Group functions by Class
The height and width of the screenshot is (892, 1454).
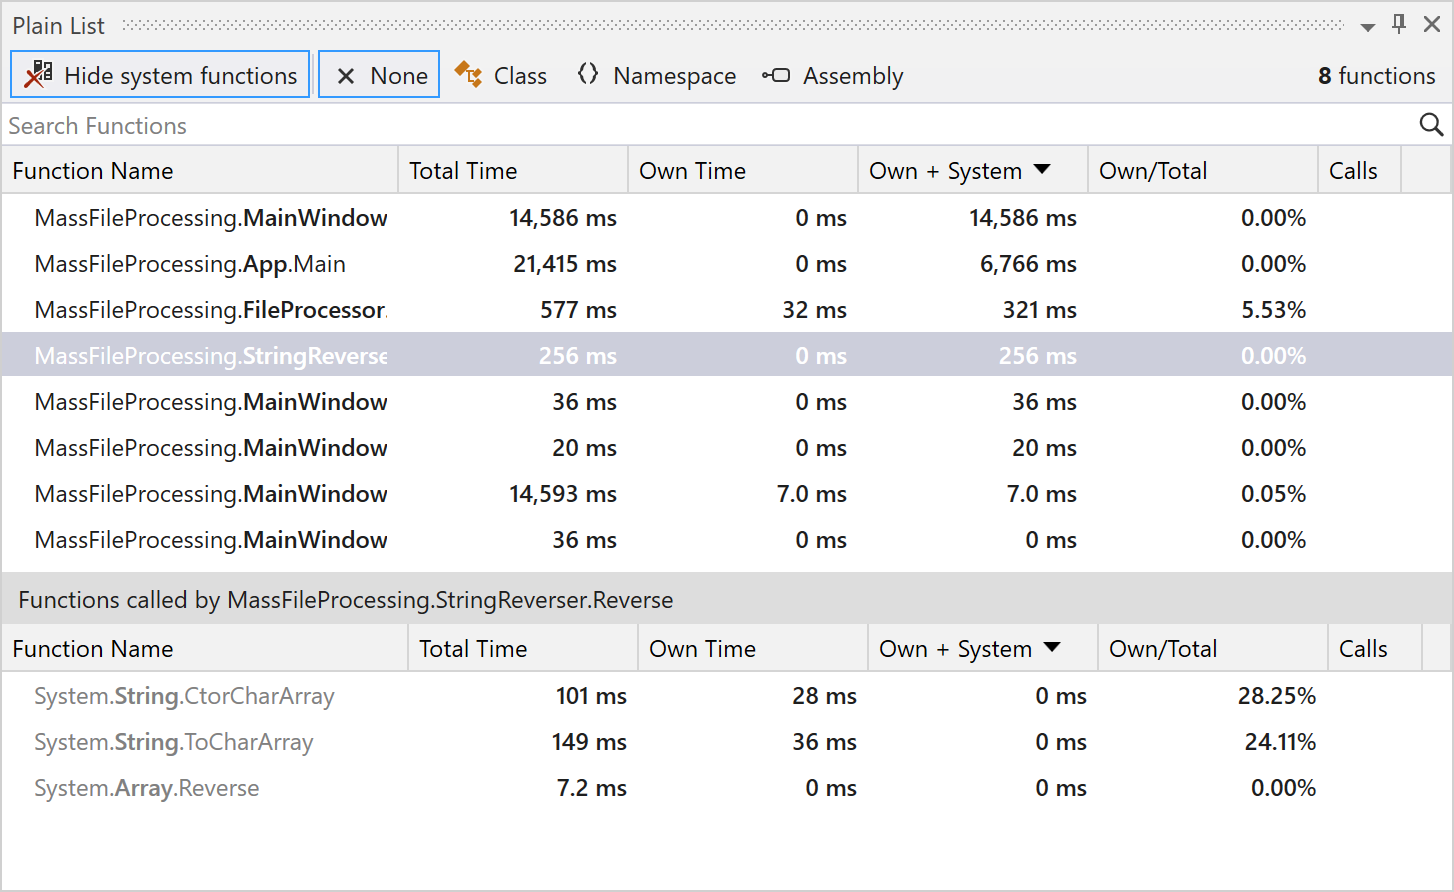coord(501,76)
